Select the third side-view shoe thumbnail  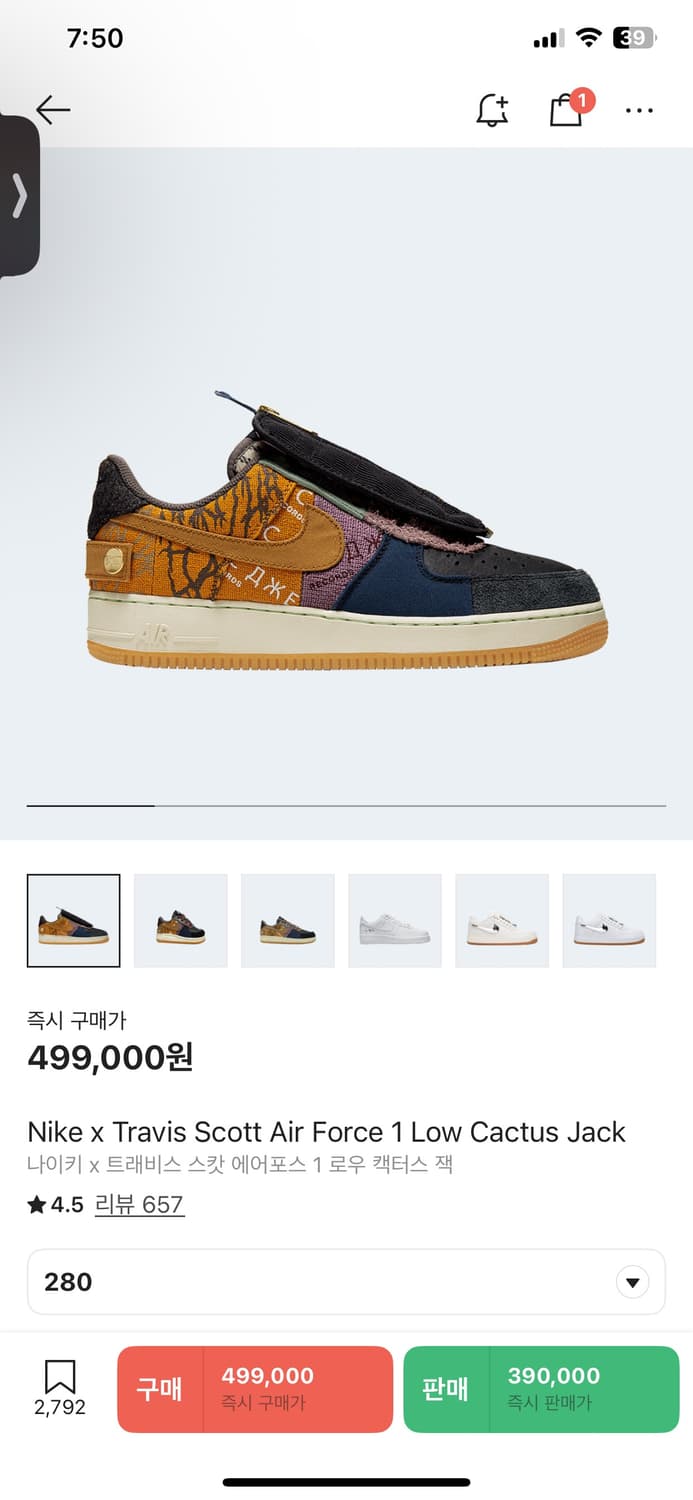coord(288,921)
